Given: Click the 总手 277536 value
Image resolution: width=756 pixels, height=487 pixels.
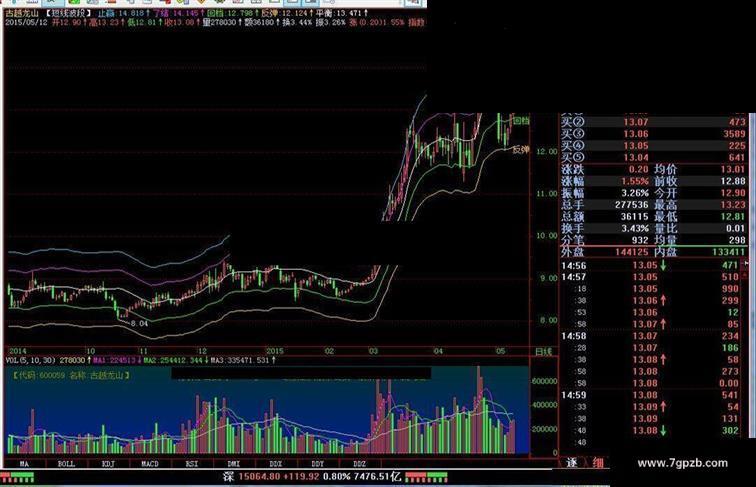Looking at the screenshot, I should pos(632,205).
